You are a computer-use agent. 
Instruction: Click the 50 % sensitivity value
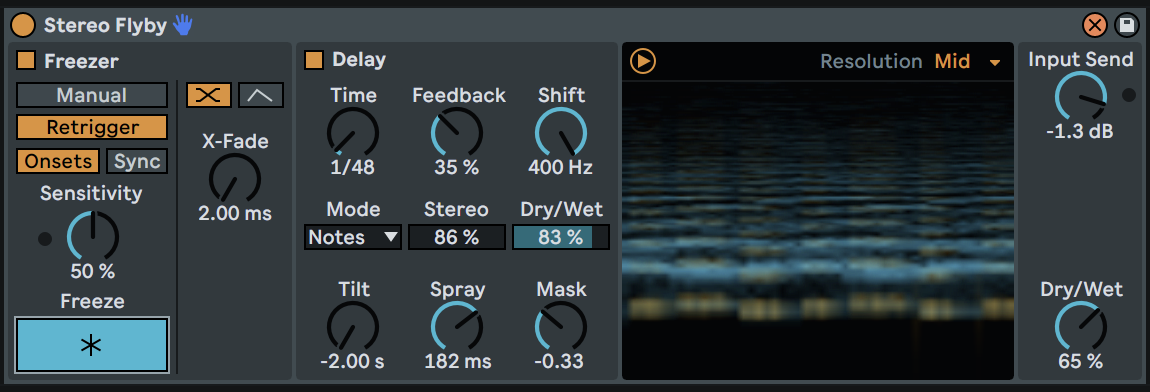[x=92, y=272]
